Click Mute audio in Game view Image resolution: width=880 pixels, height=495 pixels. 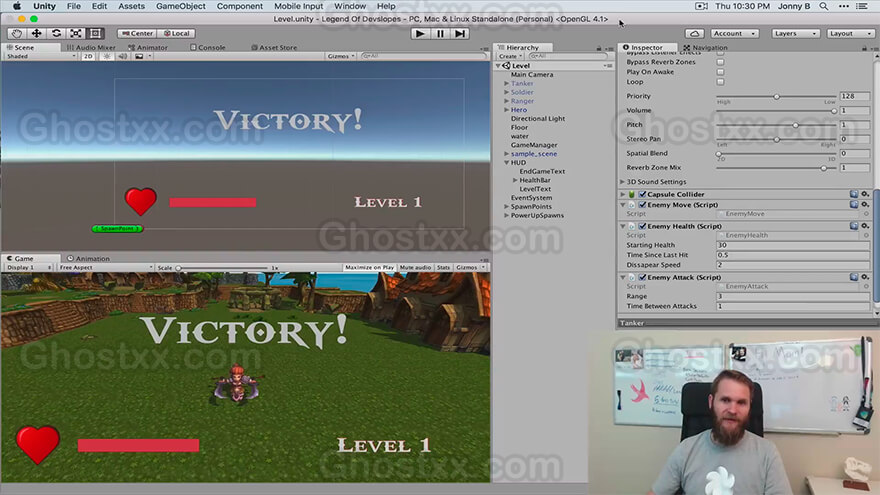pos(415,268)
